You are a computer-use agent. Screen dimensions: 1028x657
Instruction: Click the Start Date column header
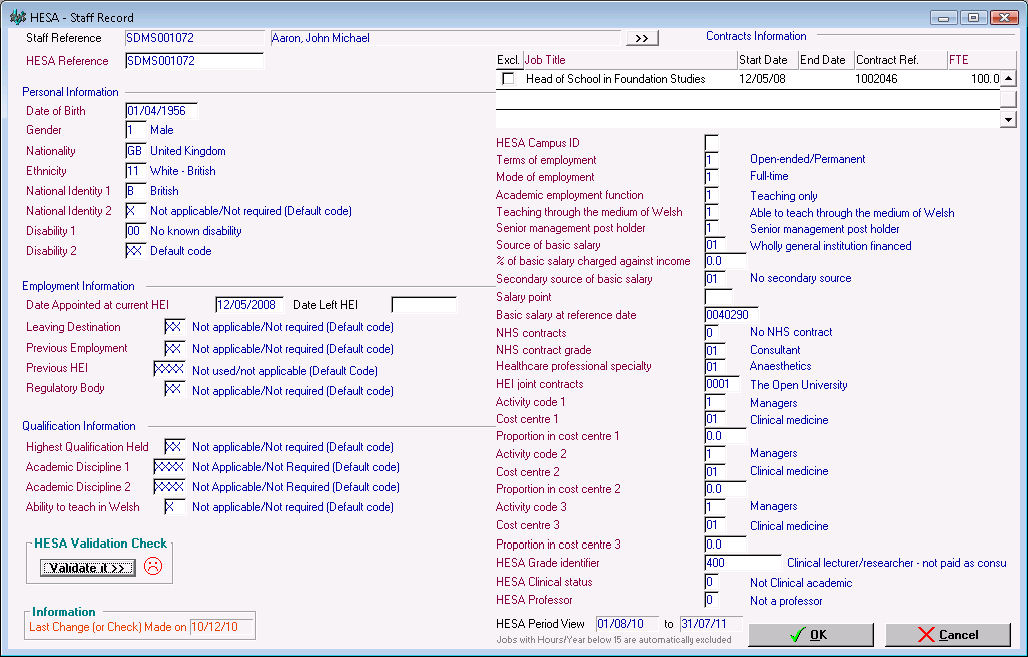[768, 60]
